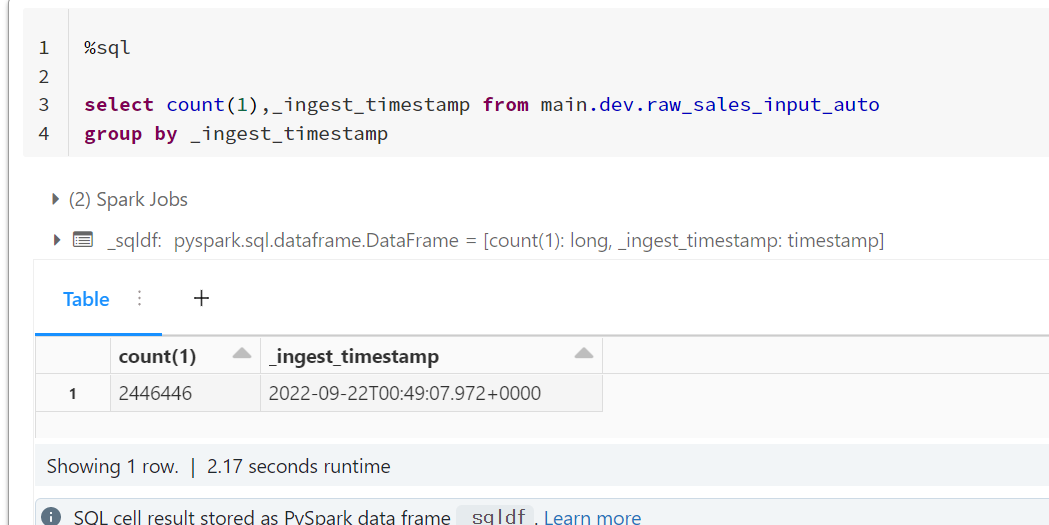This screenshot has height=525, width=1049.
Task: Sort by count(1) column arrow
Action: coord(242,354)
